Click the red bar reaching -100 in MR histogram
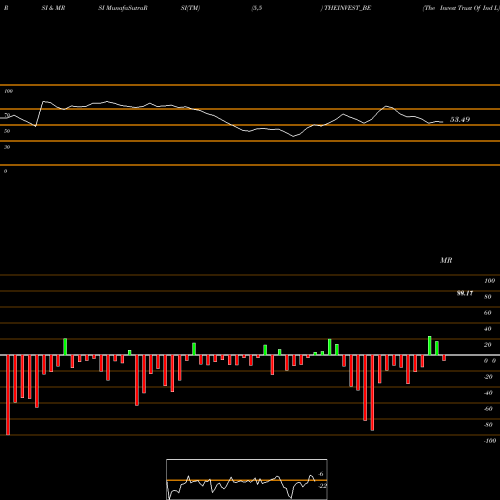This screenshot has width=500, height=500. [x=8, y=395]
